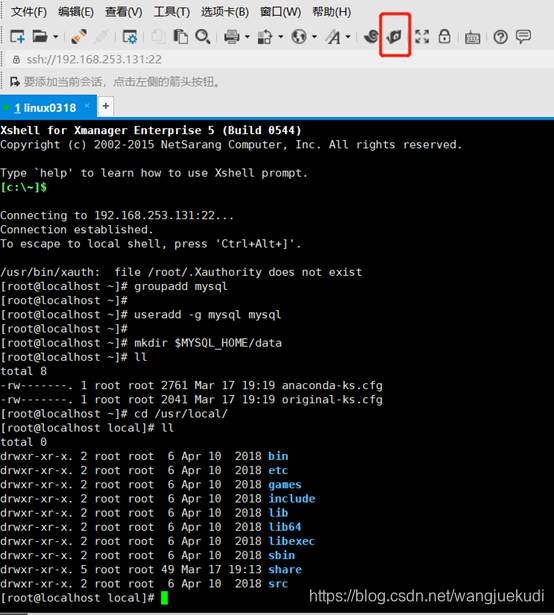Viewport: 554px width, 615px height.
Task: Click the chat feedback bubble icon
Action: [x=523, y=36]
